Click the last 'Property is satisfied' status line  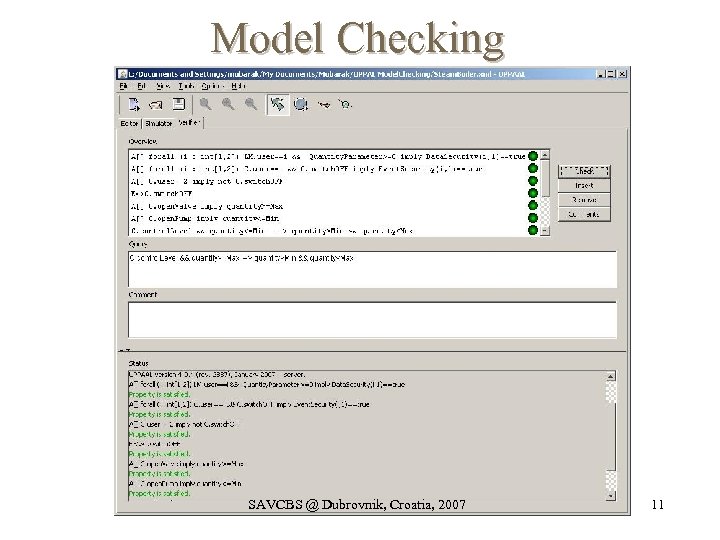[x=159, y=494]
